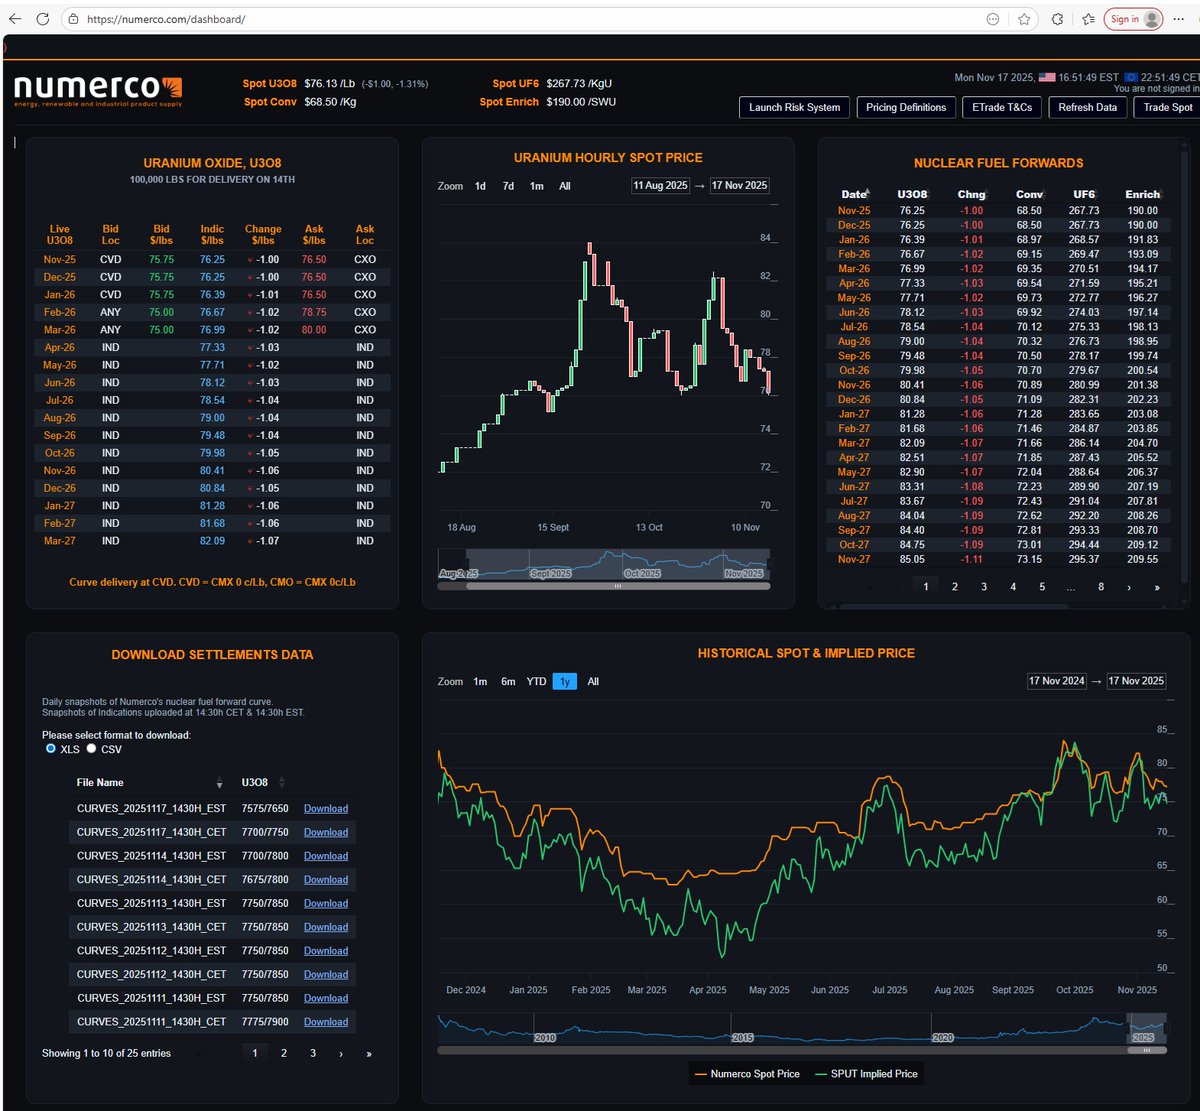This screenshot has height=1111, width=1200.
Task: Open page 8 of forwards table
Action: tap(1101, 587)
